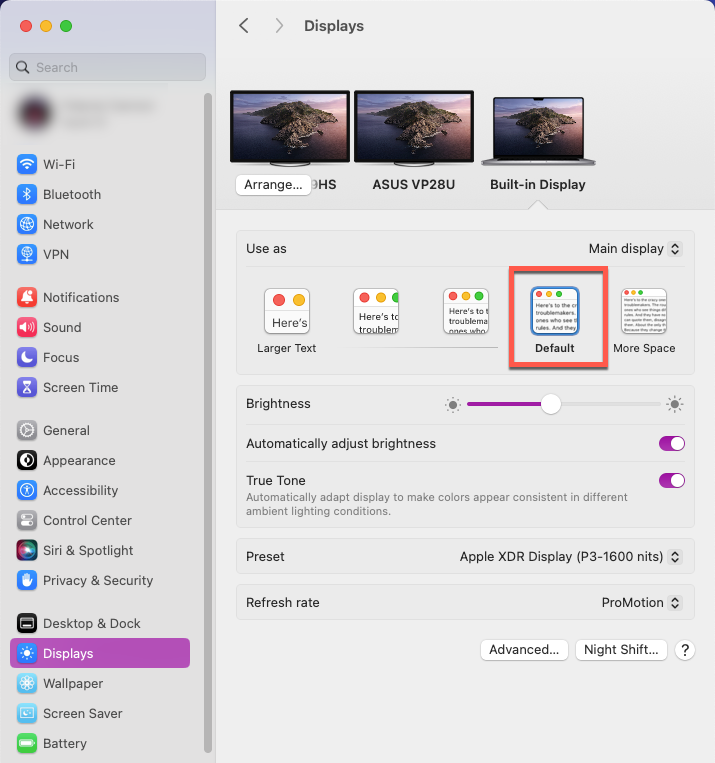The image size is (715, 763).
Task: Open the Battery icon in sidebar
Action: 27,744
